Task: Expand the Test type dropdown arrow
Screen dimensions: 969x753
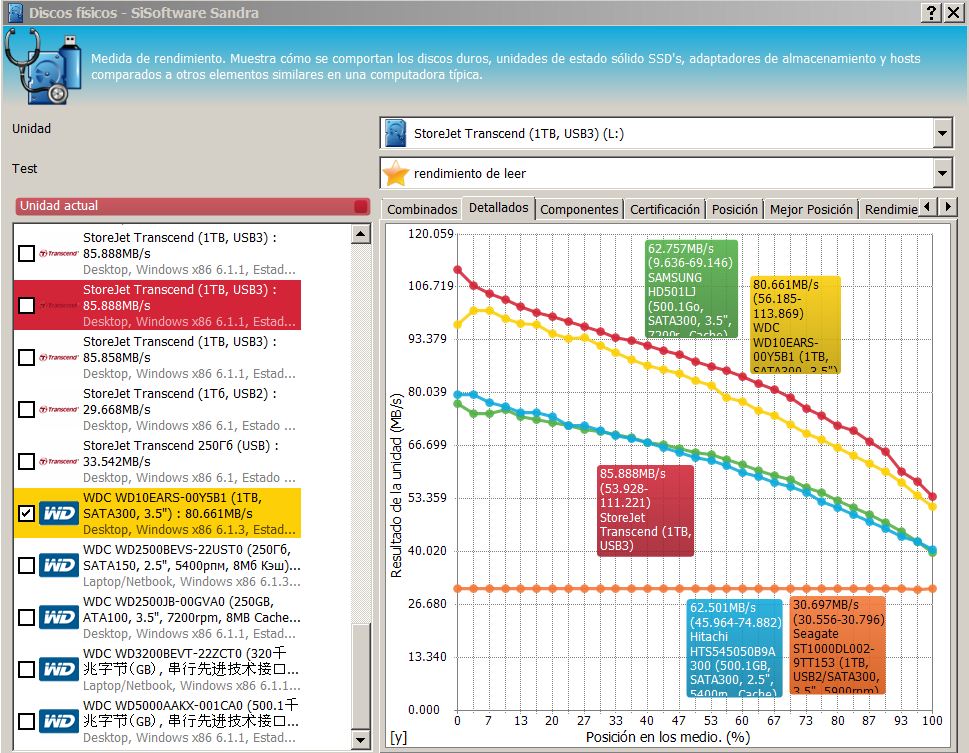Action: coord(942,173)
